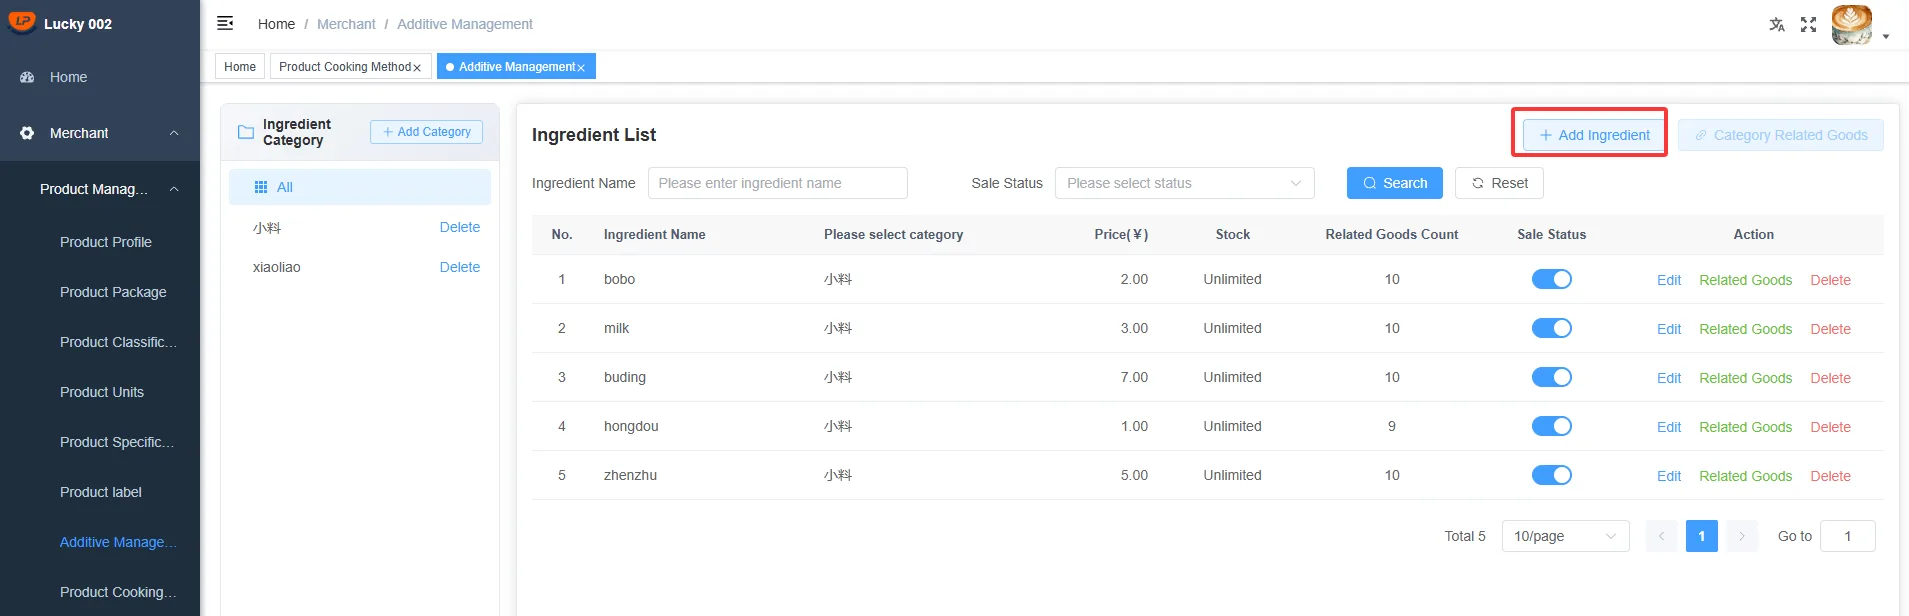Edit the milk ingredient
Image resolution: width=1909 pixels, height=616 pixels.
(1669, 329)
